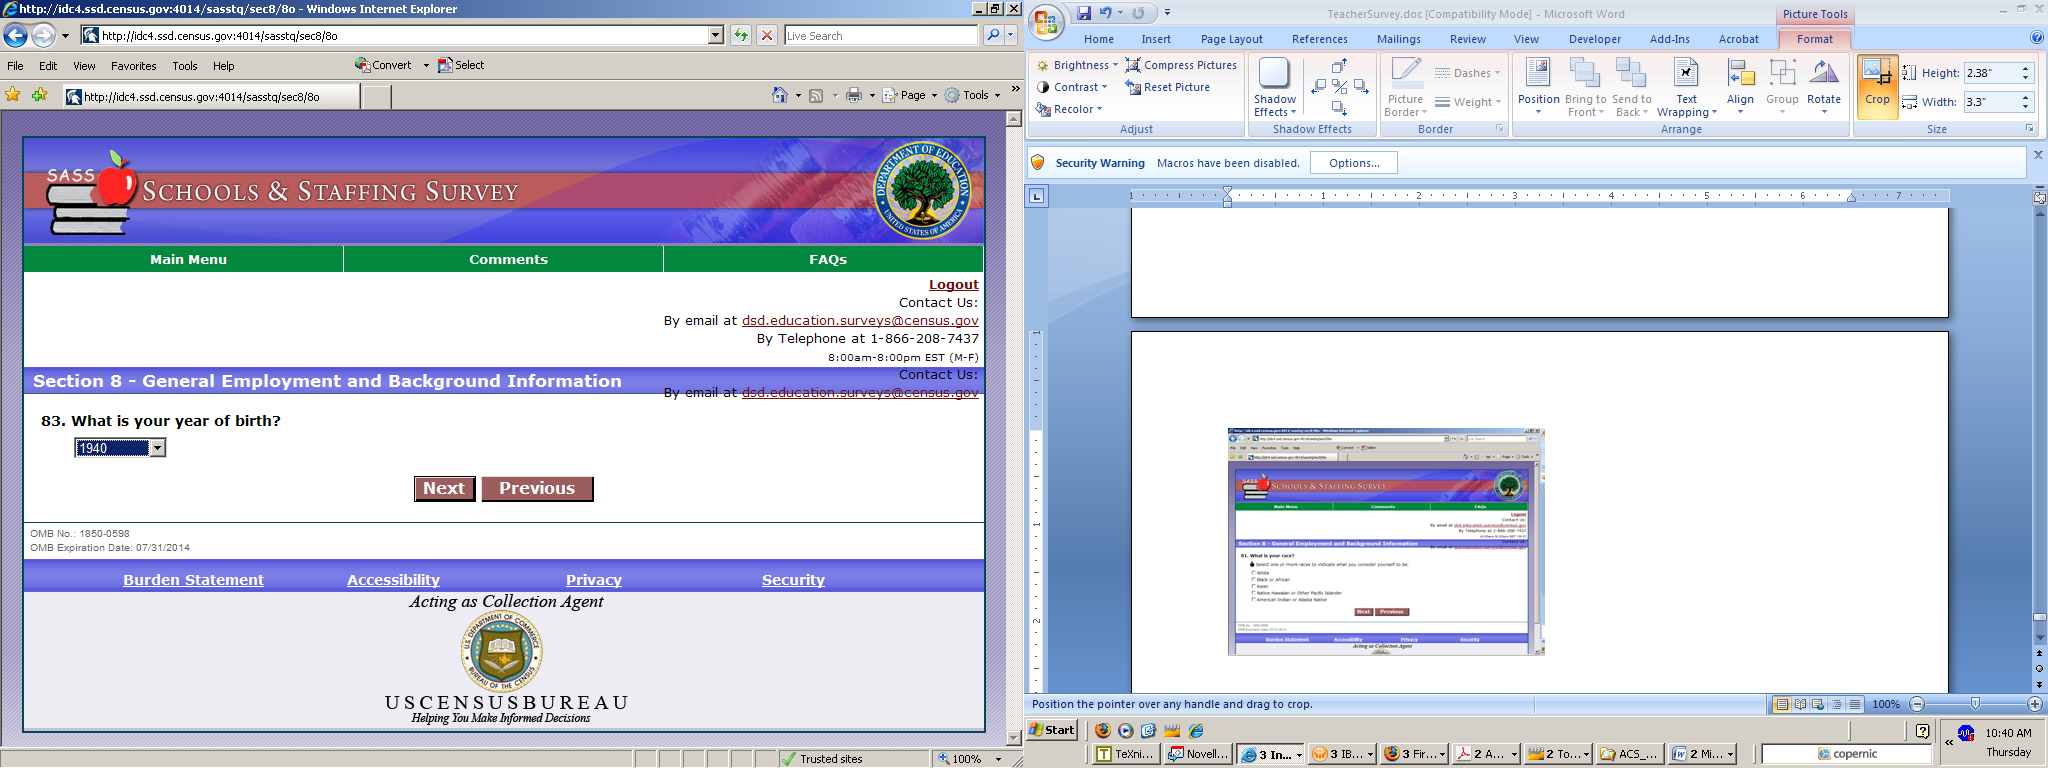Click the Word ruler tab selector
This screenshot has height=768, width=2048.
[x=1037, y=196]
